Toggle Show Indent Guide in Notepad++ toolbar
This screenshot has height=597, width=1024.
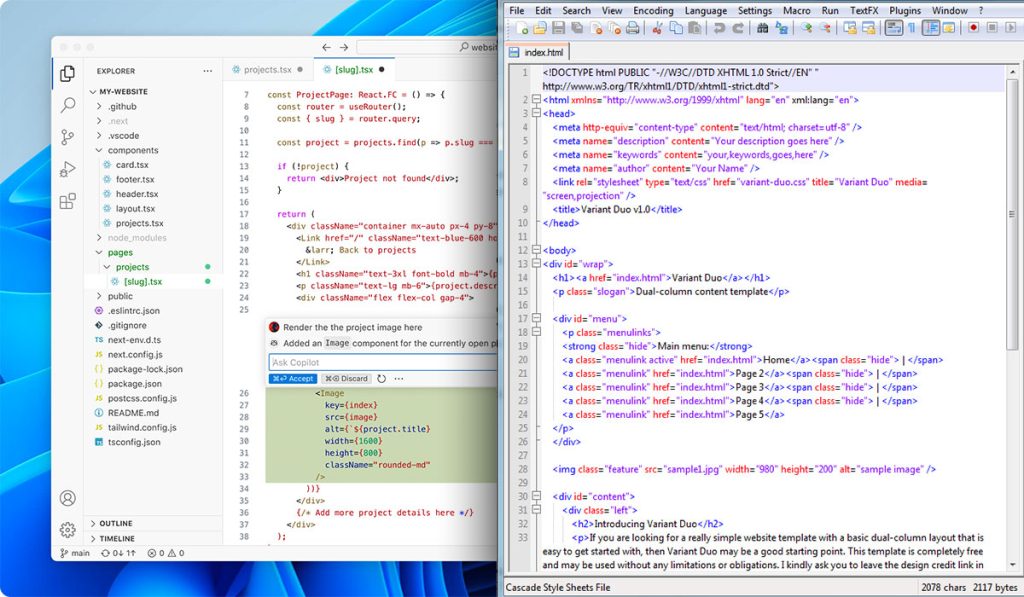(x=930, y=27)
